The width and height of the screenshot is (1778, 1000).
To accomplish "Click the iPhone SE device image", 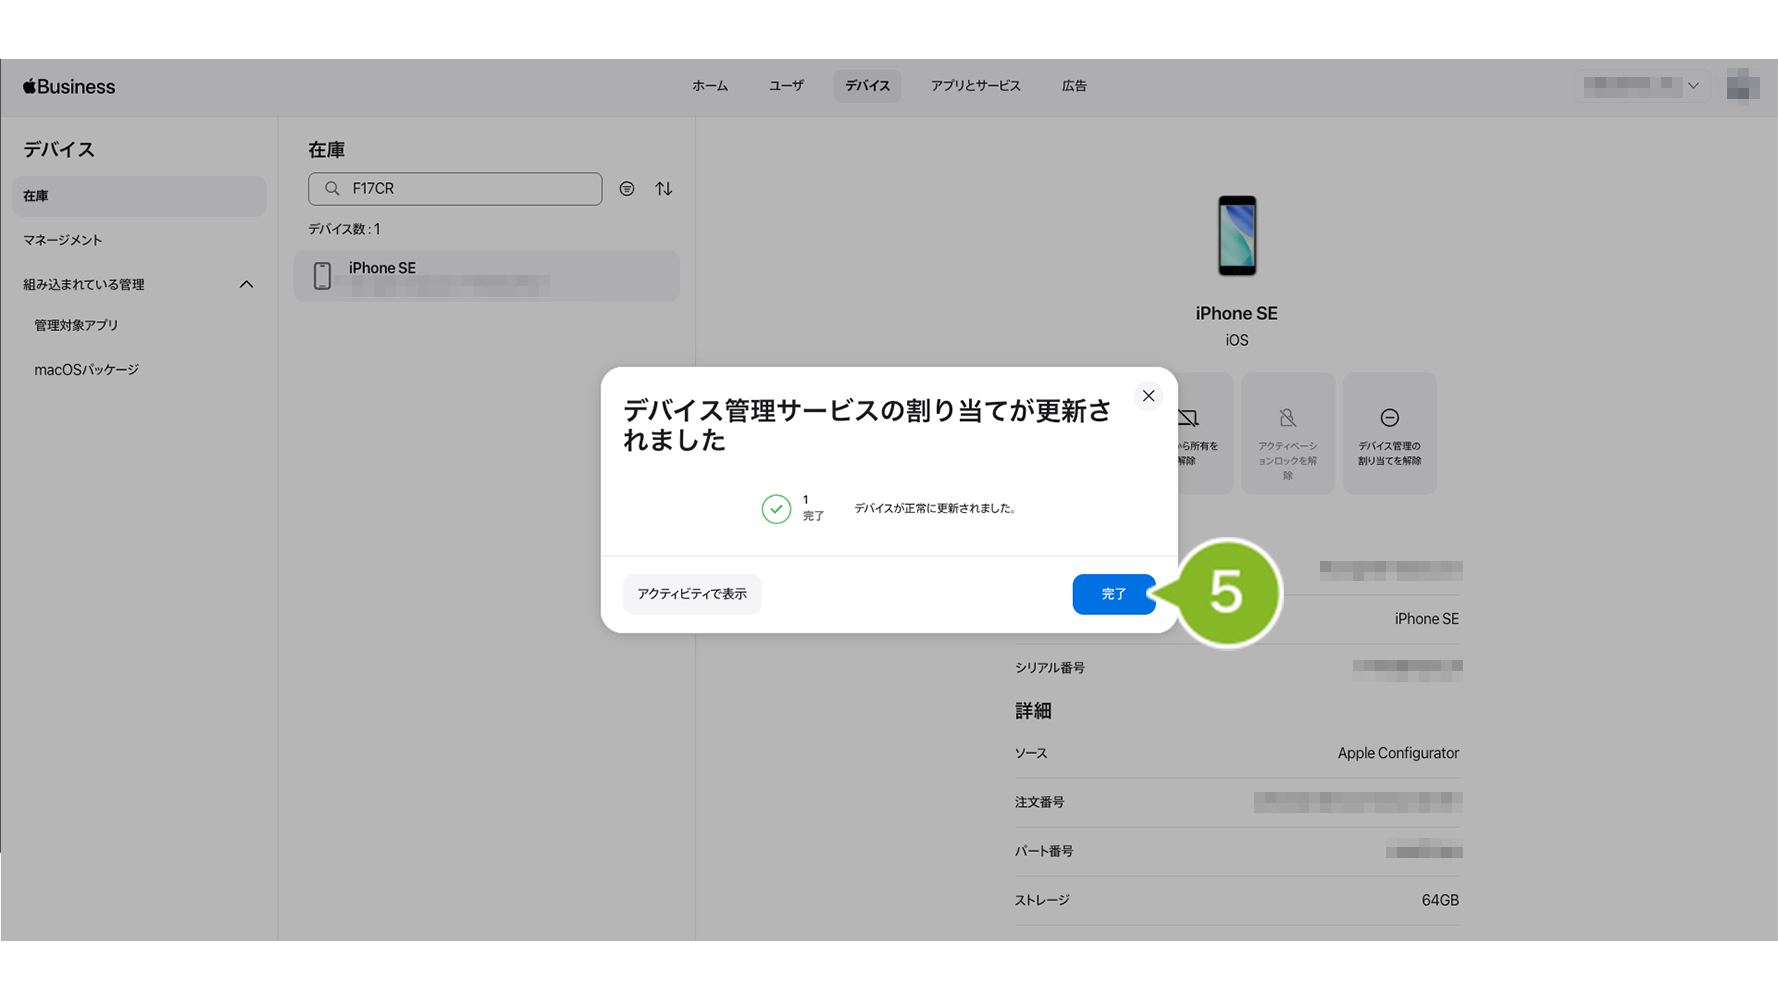I will 1236,236.
